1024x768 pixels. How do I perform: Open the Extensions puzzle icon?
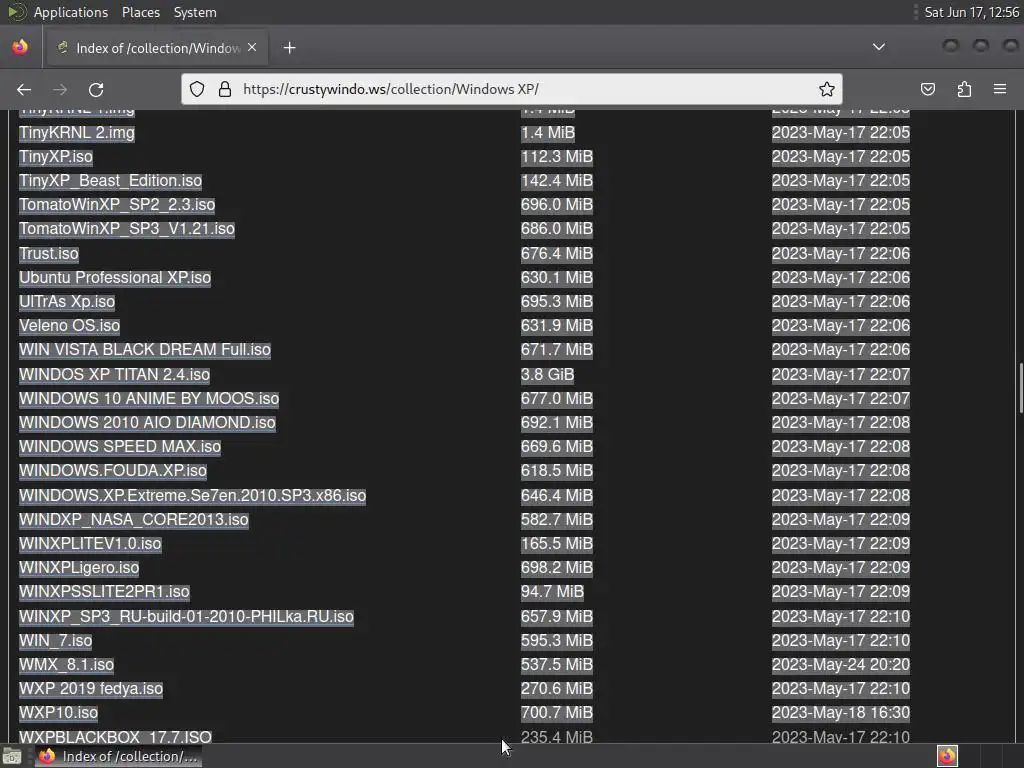(x=964, y=89)
